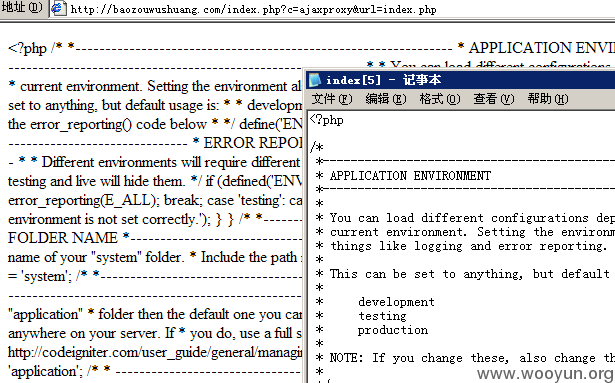Click the index[5] - 记事本 title bar
This screenshot has height=383, width=615.
point(460,80)
